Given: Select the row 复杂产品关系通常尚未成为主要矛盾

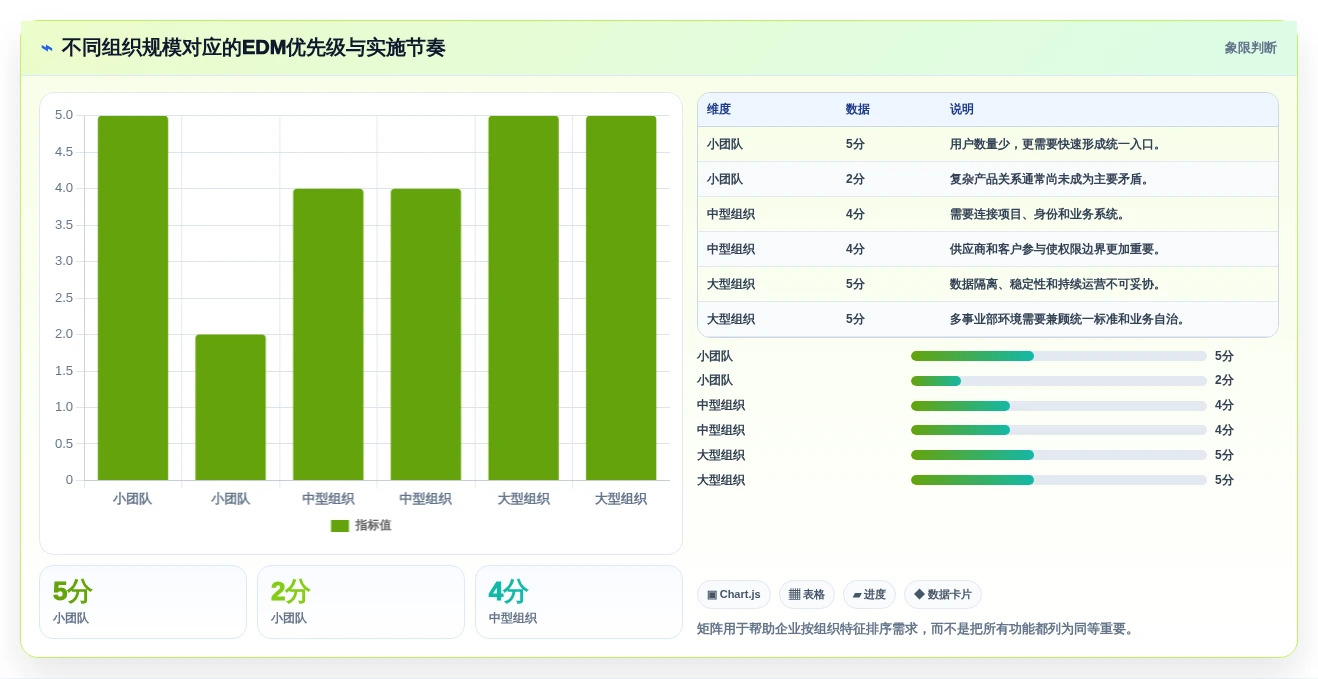Looking at the screenshot, I should tap(988, 180).
